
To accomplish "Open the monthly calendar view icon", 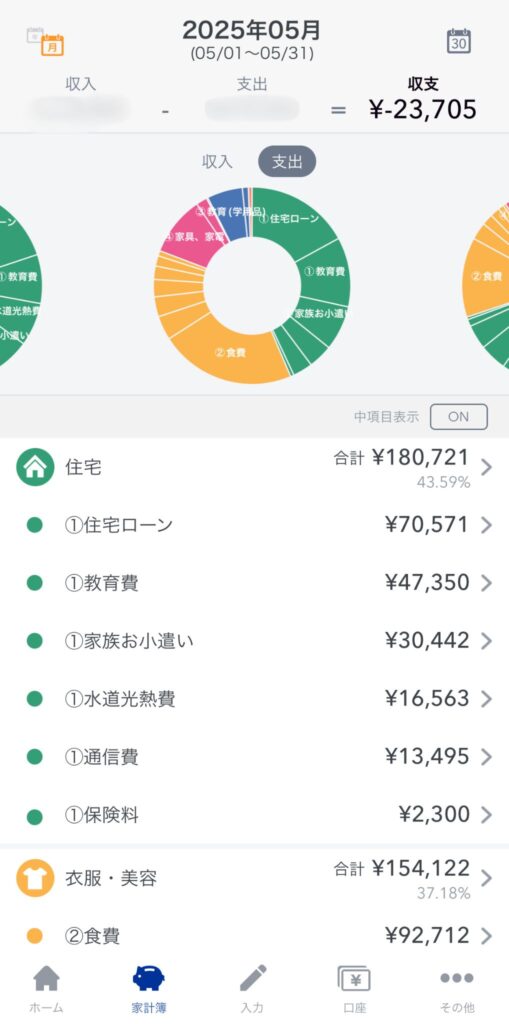I will (46, 42).
